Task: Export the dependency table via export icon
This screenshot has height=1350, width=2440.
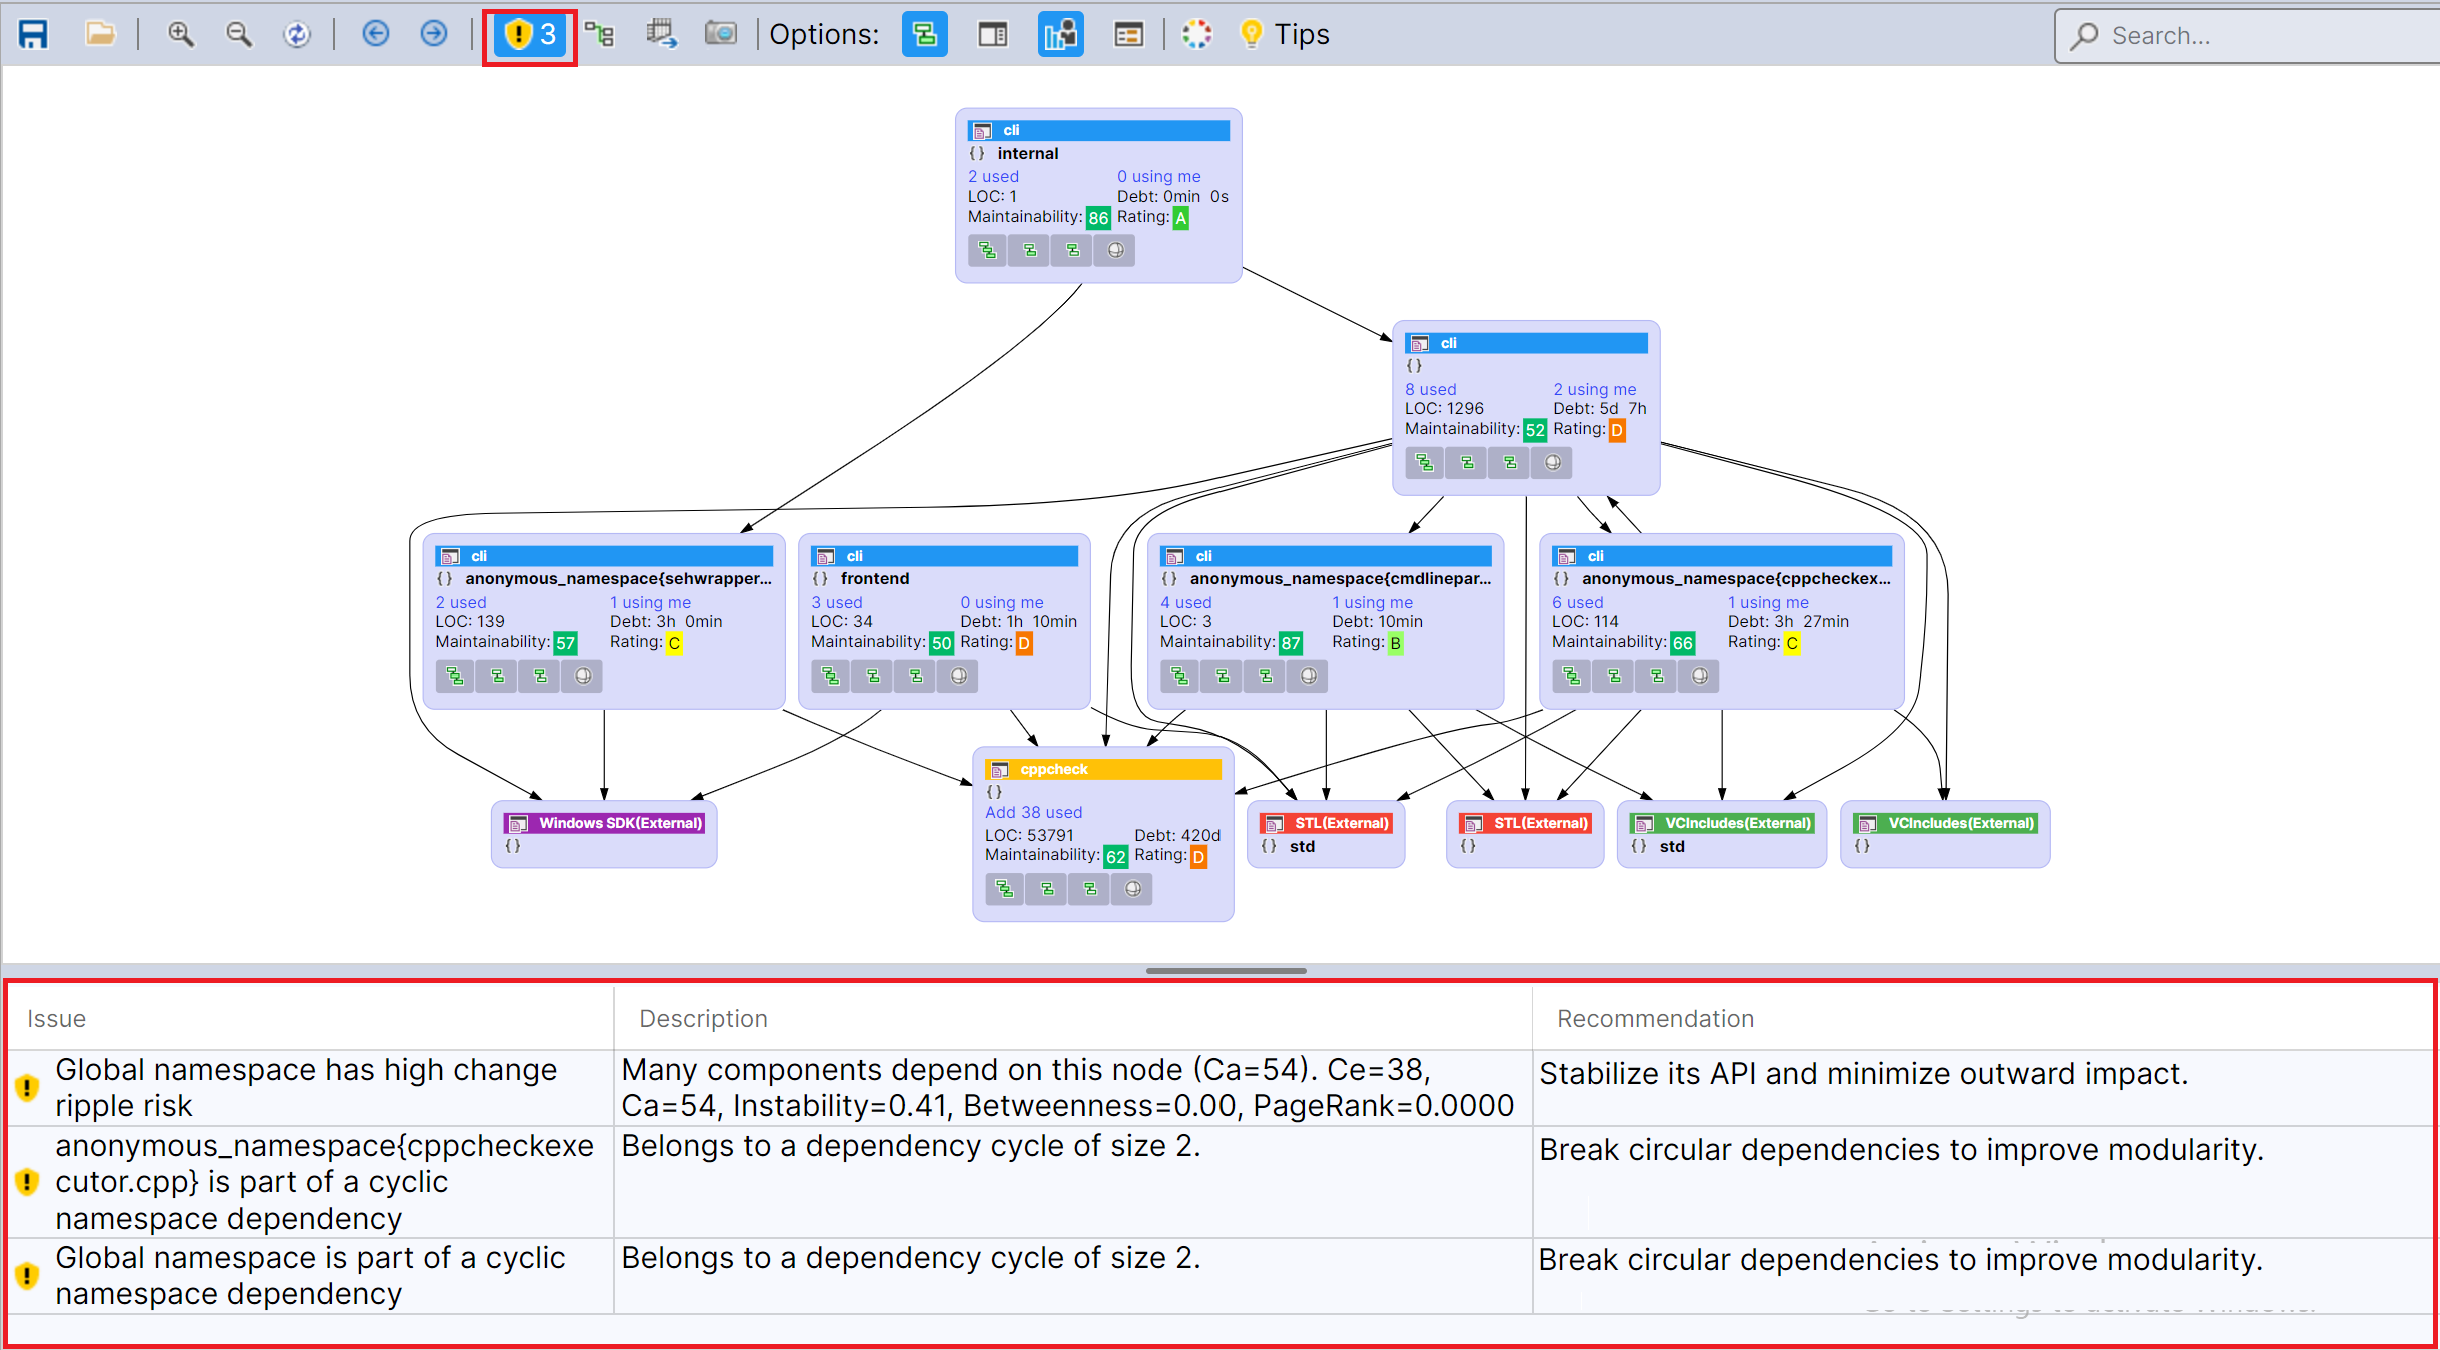Action: click(661, 33)
